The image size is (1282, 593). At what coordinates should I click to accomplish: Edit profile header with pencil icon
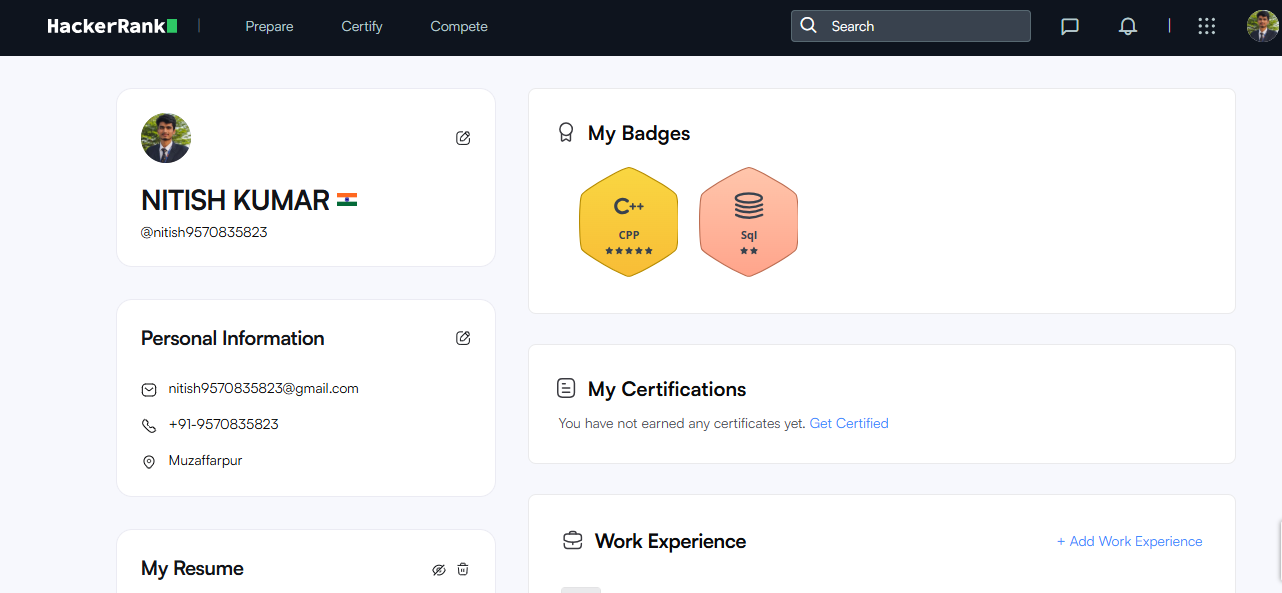click(x=462, y=137)
